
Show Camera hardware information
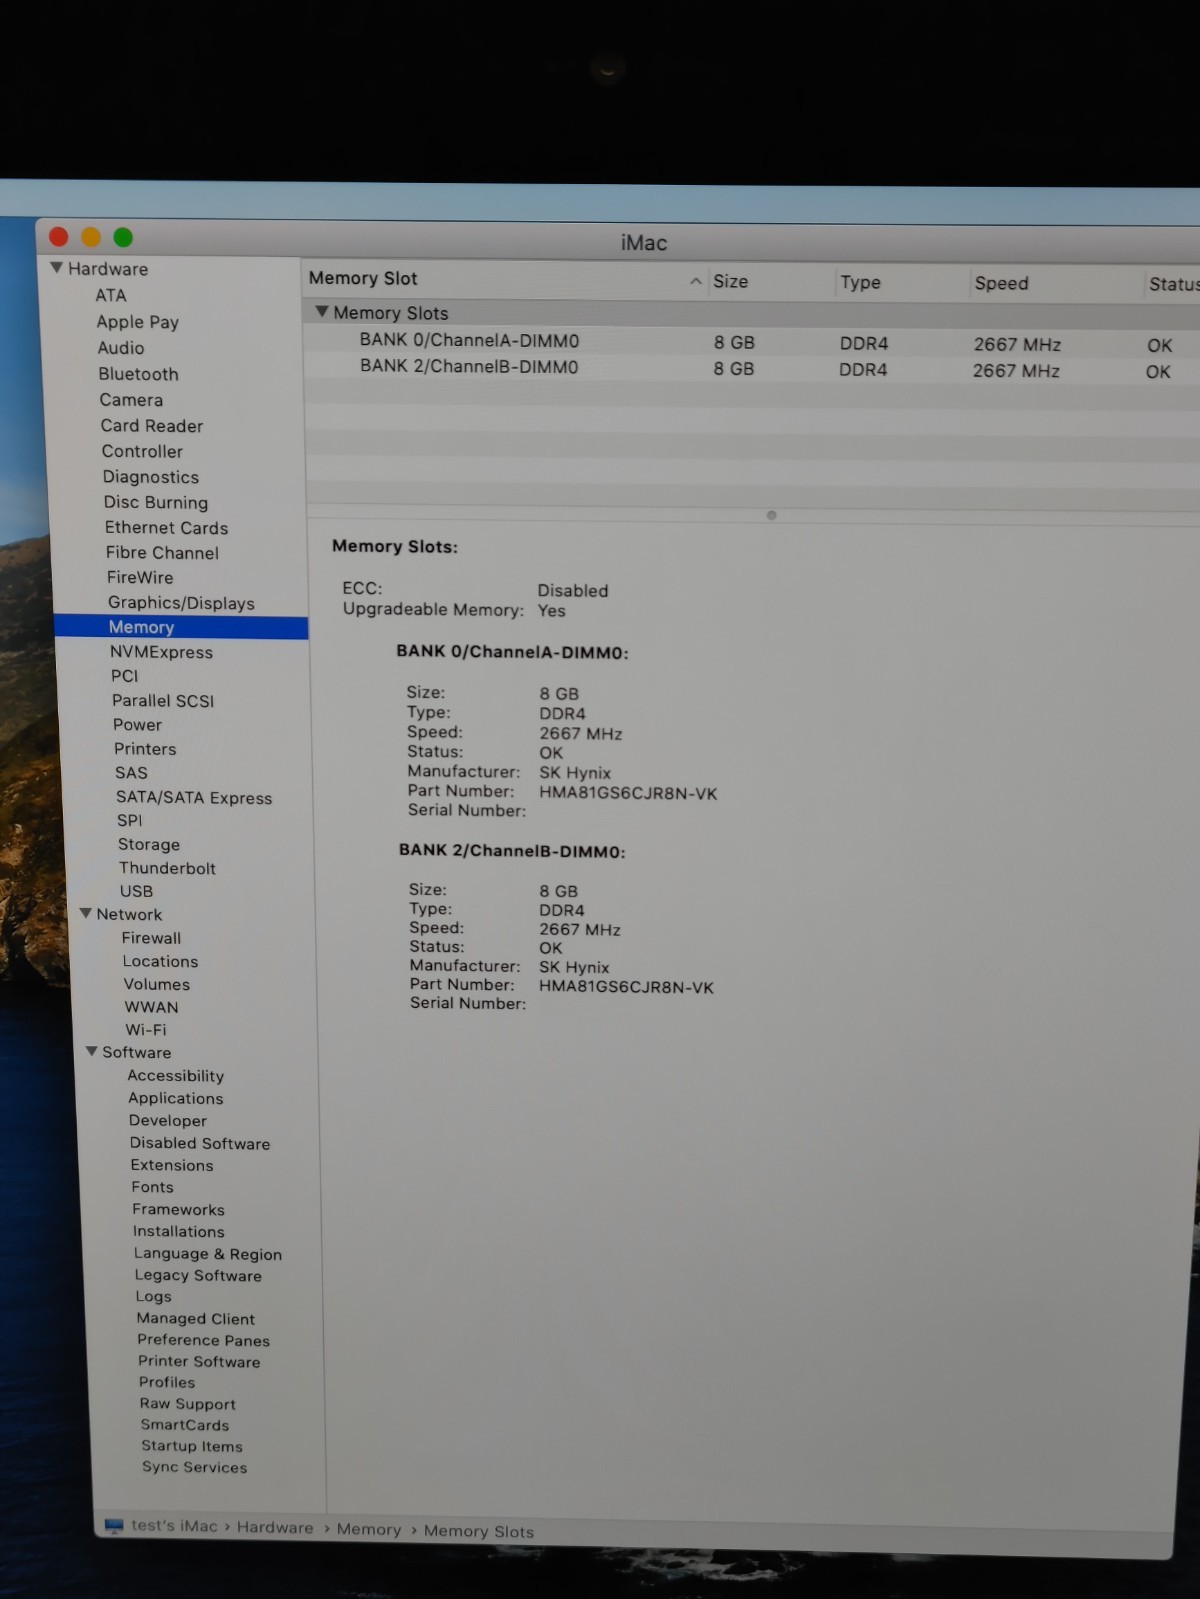(x=131, y=400)
